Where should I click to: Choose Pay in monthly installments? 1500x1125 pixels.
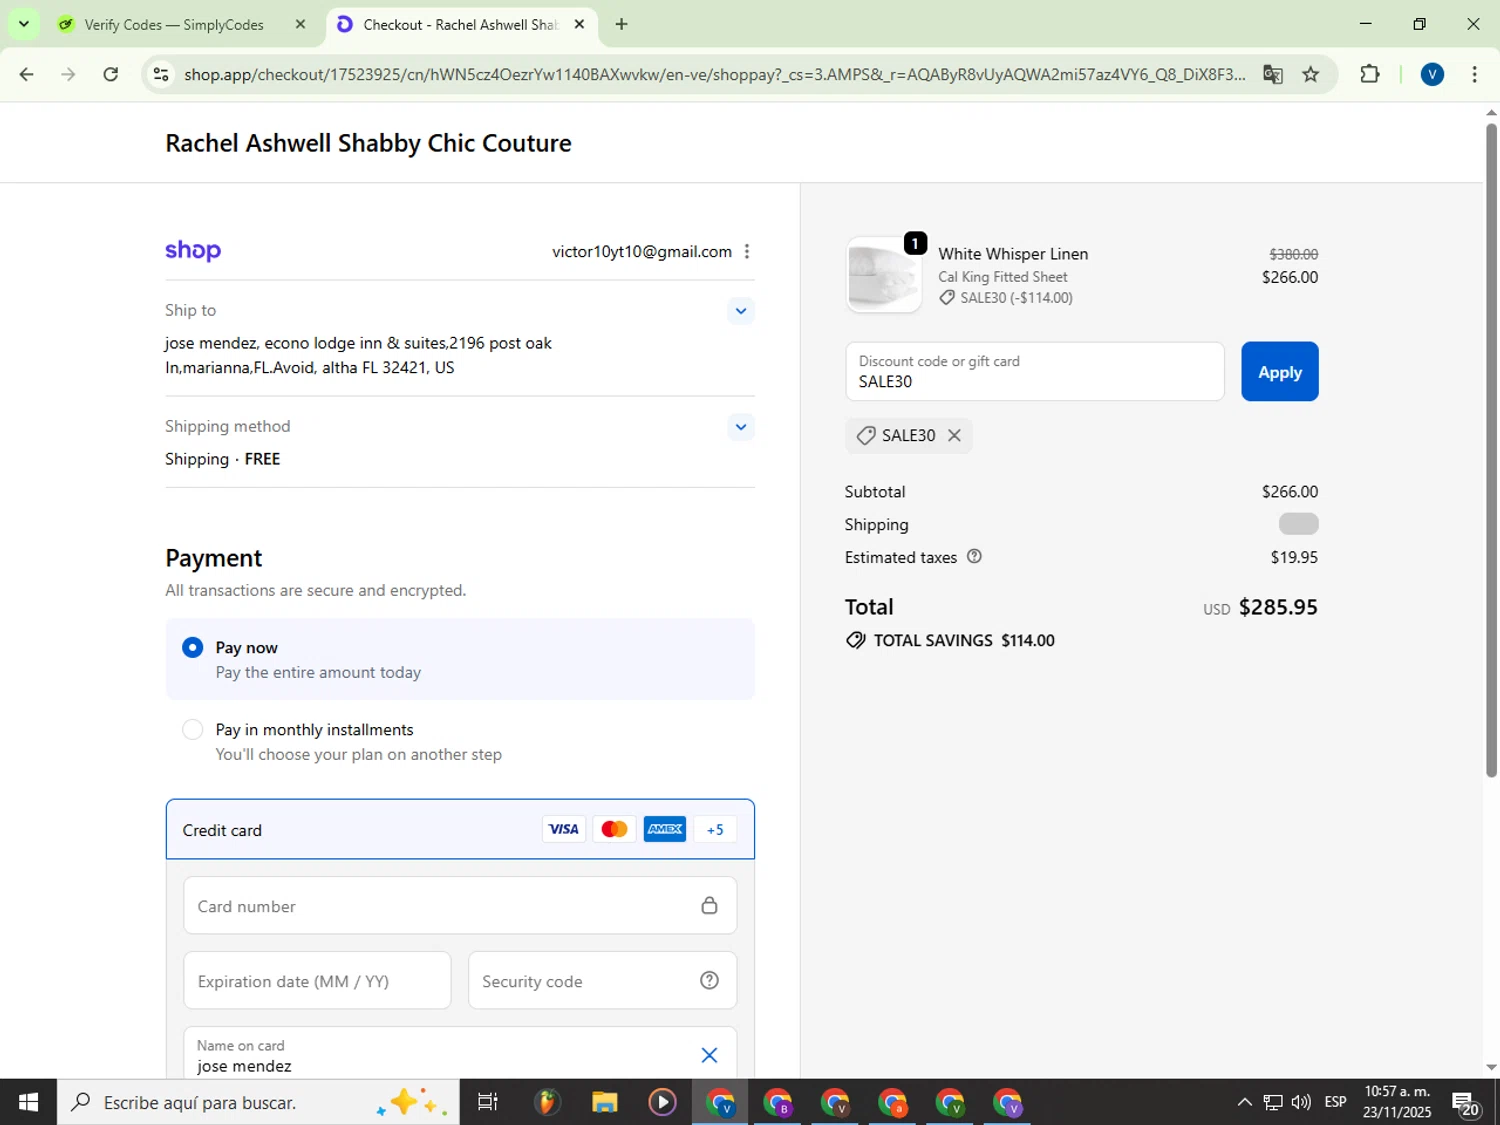(193, 730)
